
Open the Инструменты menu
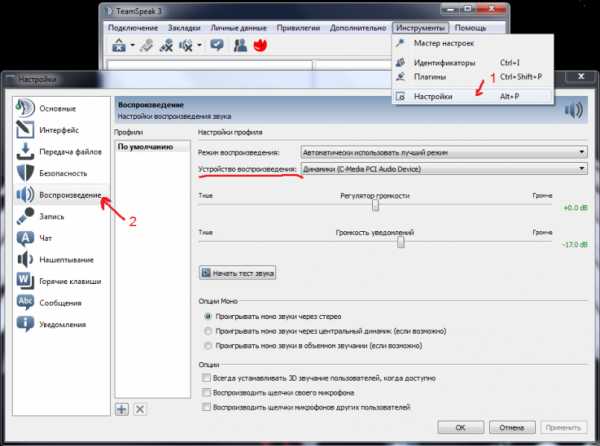[x=420, y=28]
